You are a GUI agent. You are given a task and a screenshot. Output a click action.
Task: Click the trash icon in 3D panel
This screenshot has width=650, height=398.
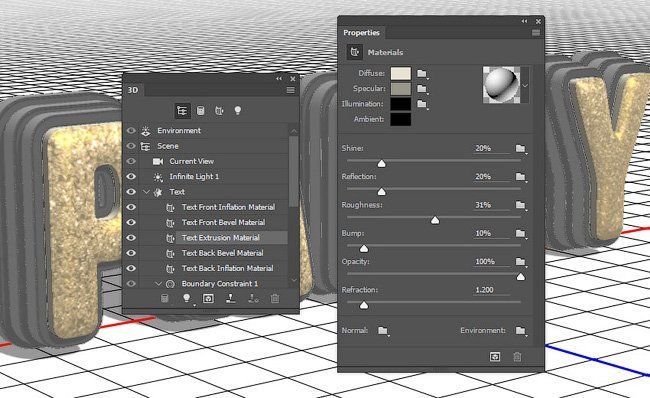274,298
